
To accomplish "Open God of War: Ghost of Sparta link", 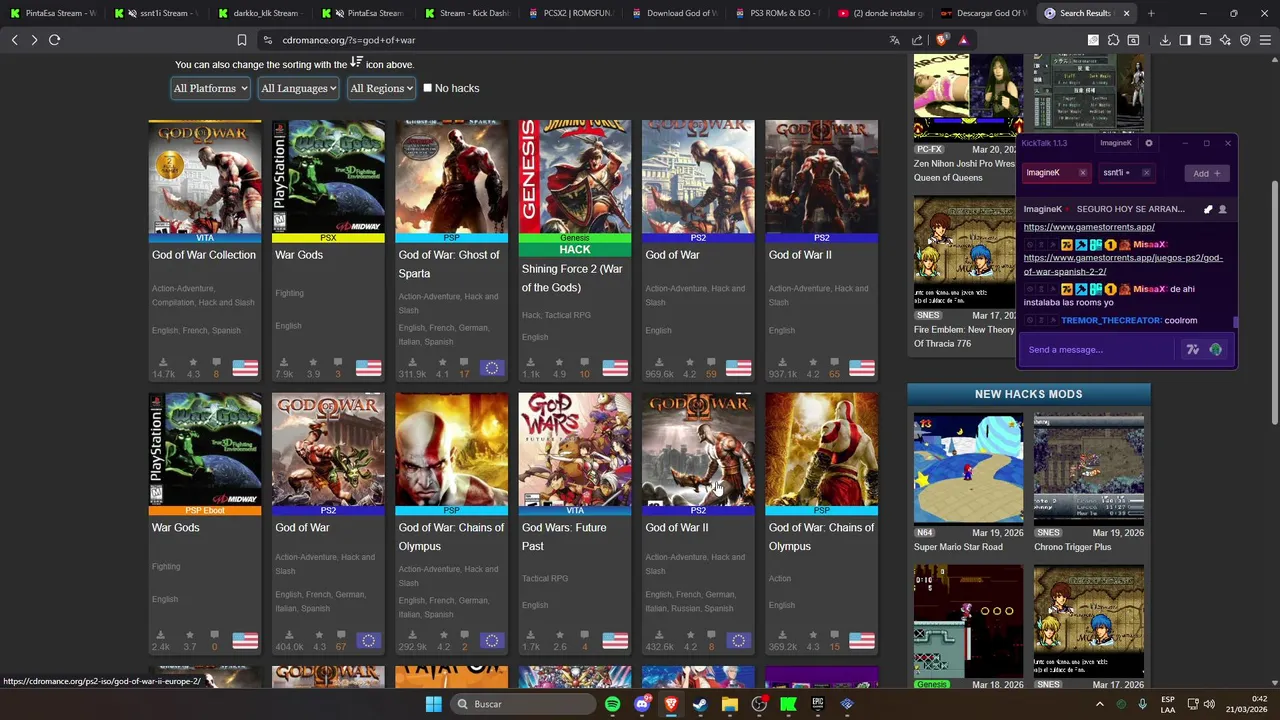I will 449,264.
